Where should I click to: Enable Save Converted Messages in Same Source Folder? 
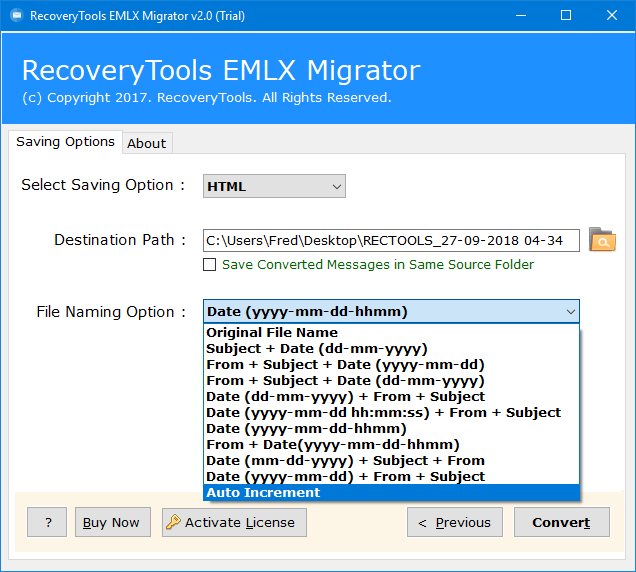click(x=209, y=264)
